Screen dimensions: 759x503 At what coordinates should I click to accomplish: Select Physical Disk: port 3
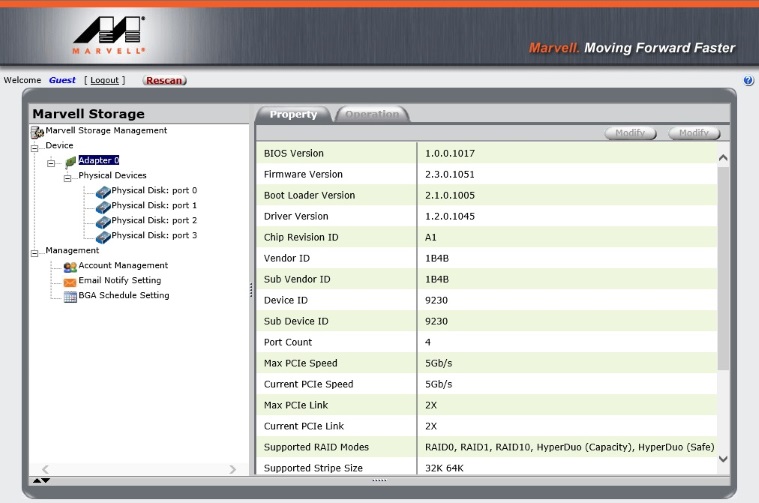(x=154, y=235)
